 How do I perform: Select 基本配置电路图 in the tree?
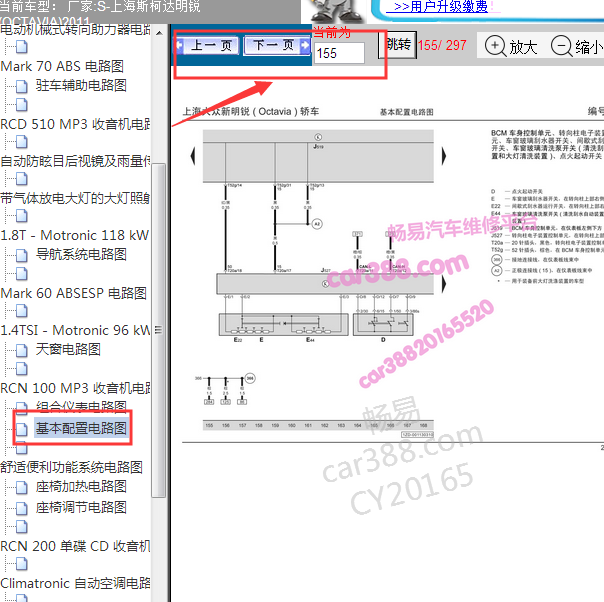coord(81,428)
